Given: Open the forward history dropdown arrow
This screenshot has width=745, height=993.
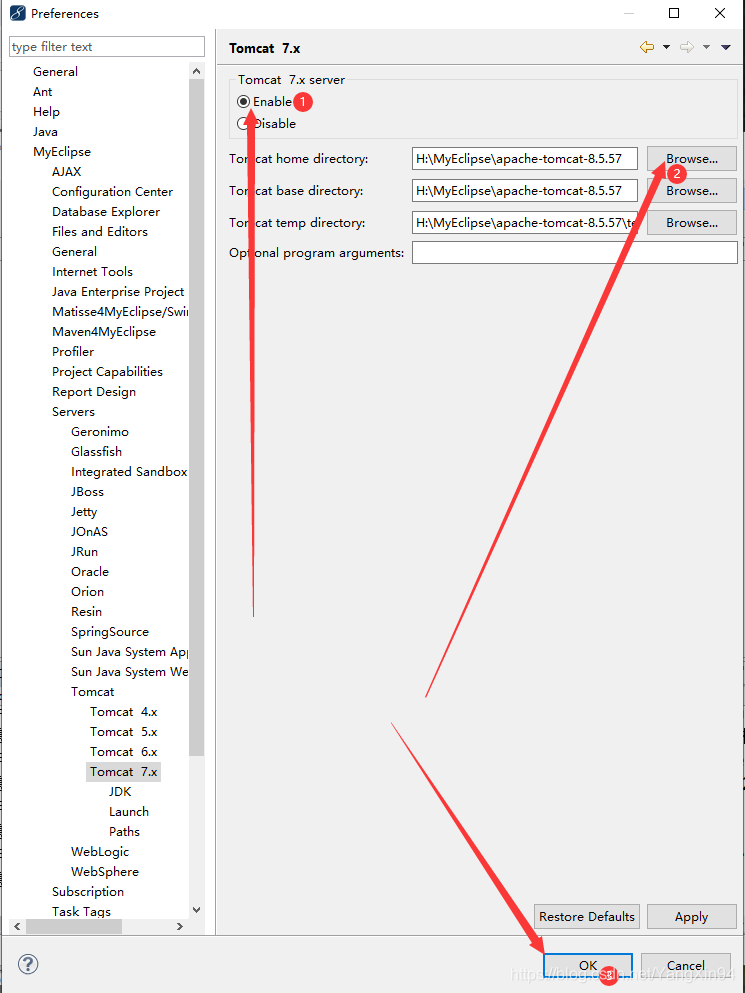Looking at the screenshot, I should point(706,47).
